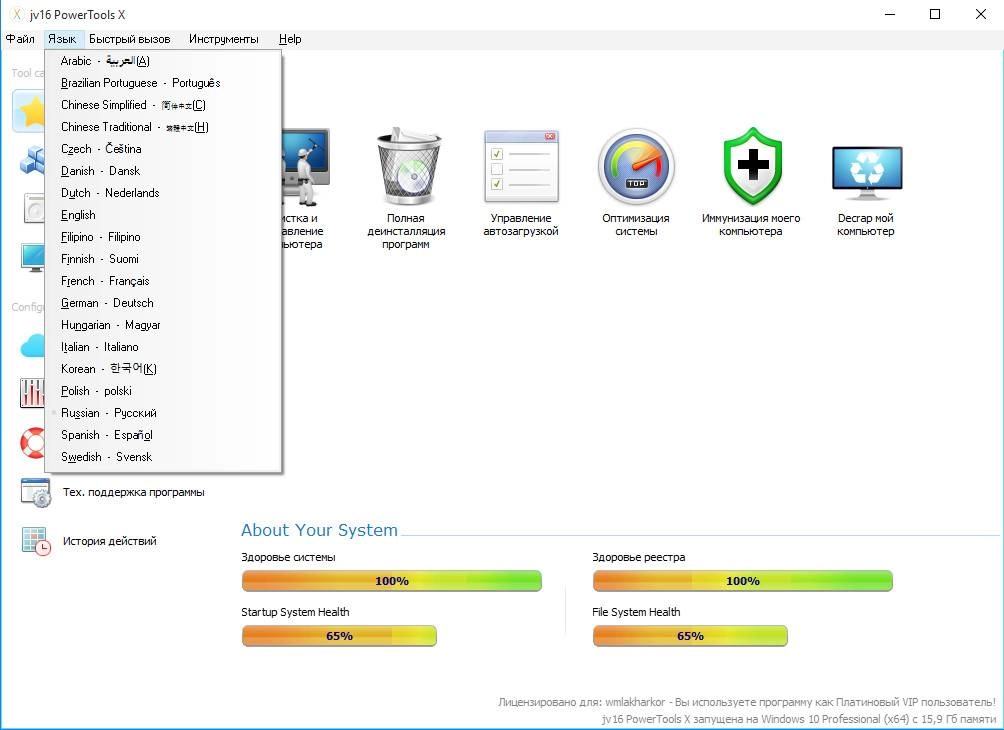Launch the System Optimizer speedometer icon
The image size is (1004, 730).
coord(636,166)
